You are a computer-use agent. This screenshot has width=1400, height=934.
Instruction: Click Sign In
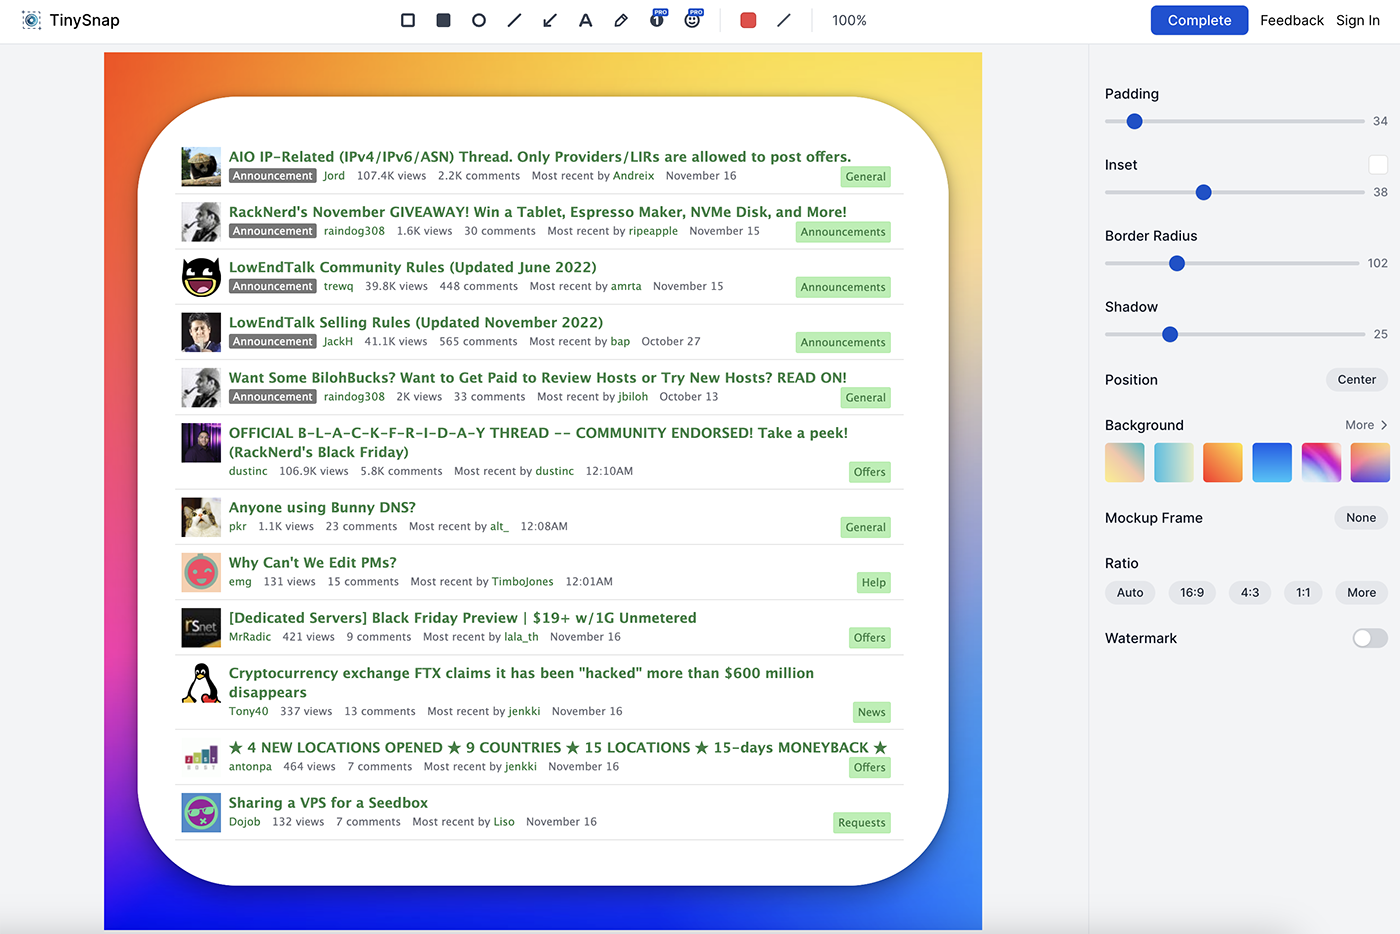(1357, 20)
